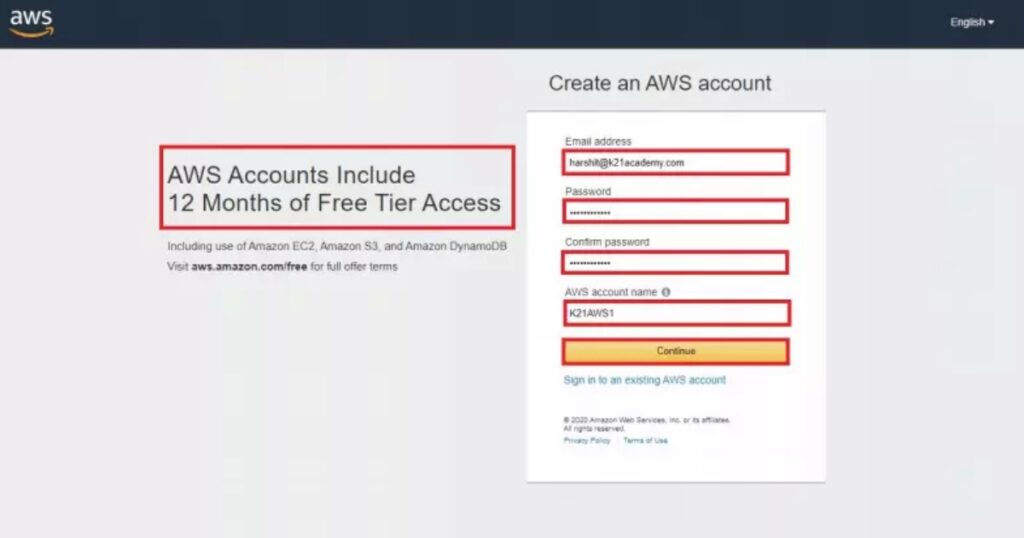Click the 'Confirm password' label
This screenshot has width=1024, height=538.
[x=607, y=242]
